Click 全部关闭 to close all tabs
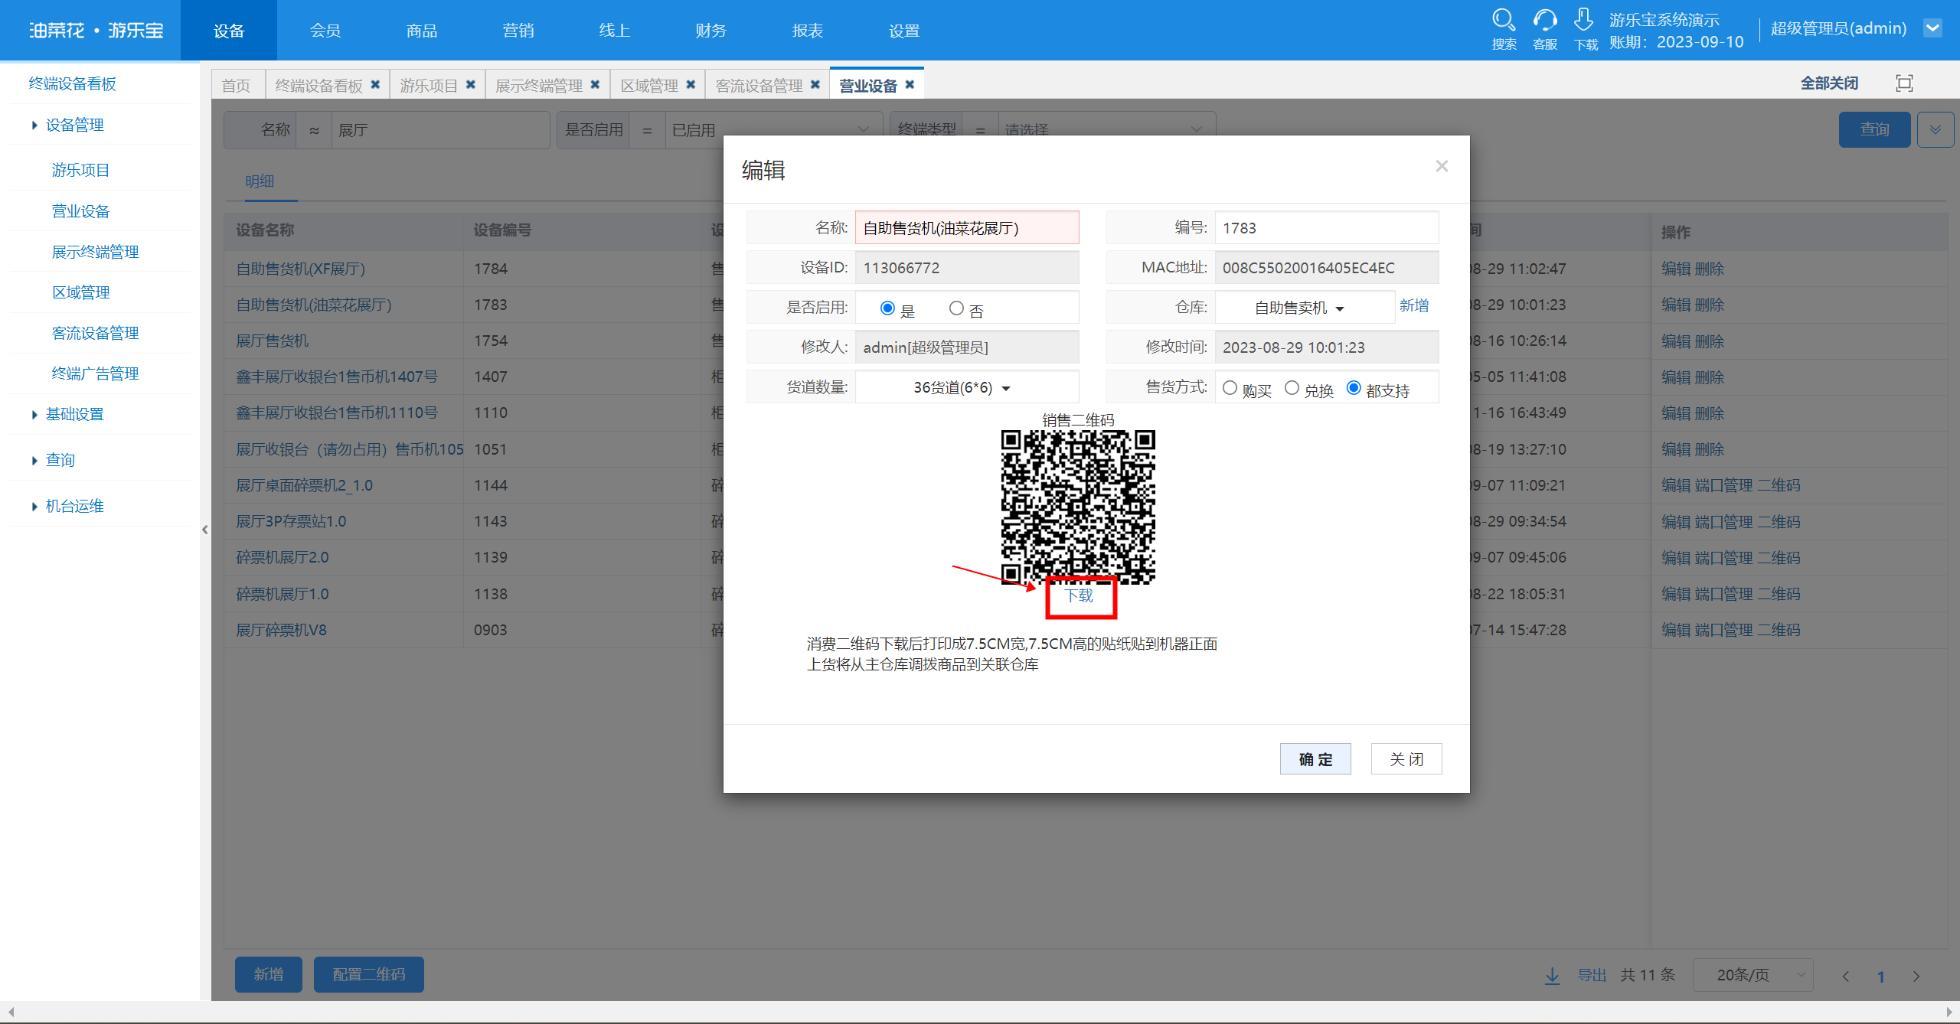Screen dimensions: 1960x1024 pos(1829,83)
